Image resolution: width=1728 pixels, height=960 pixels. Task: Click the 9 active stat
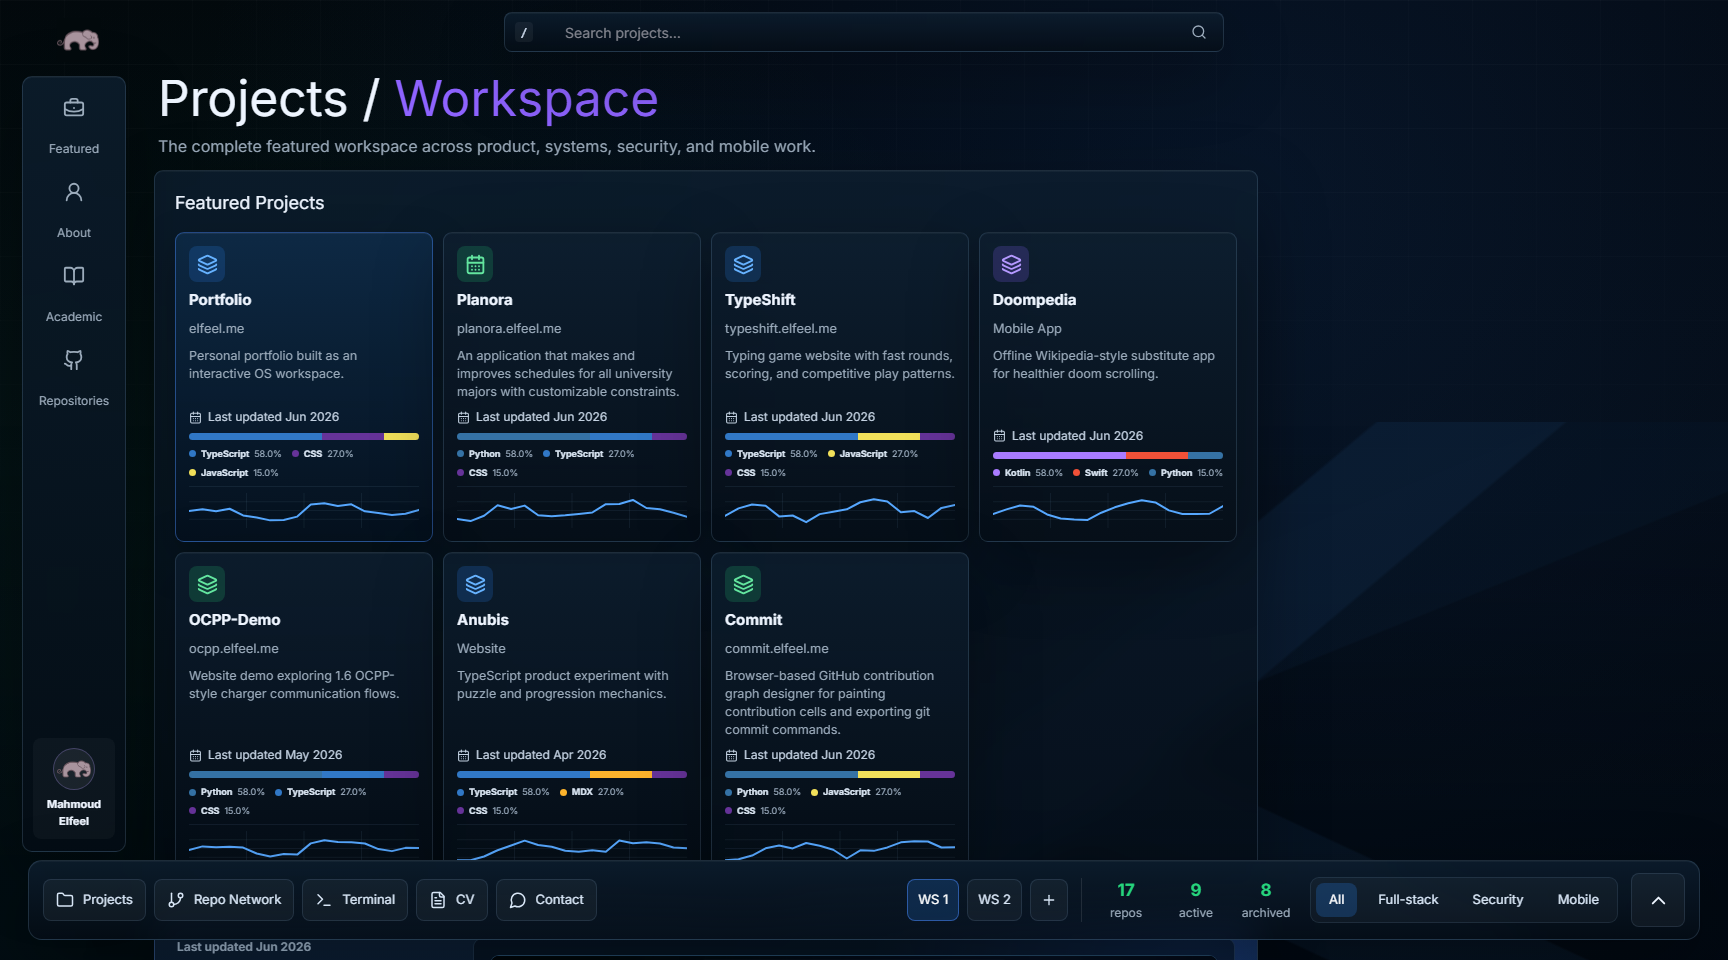click(x=1196, y=900)
